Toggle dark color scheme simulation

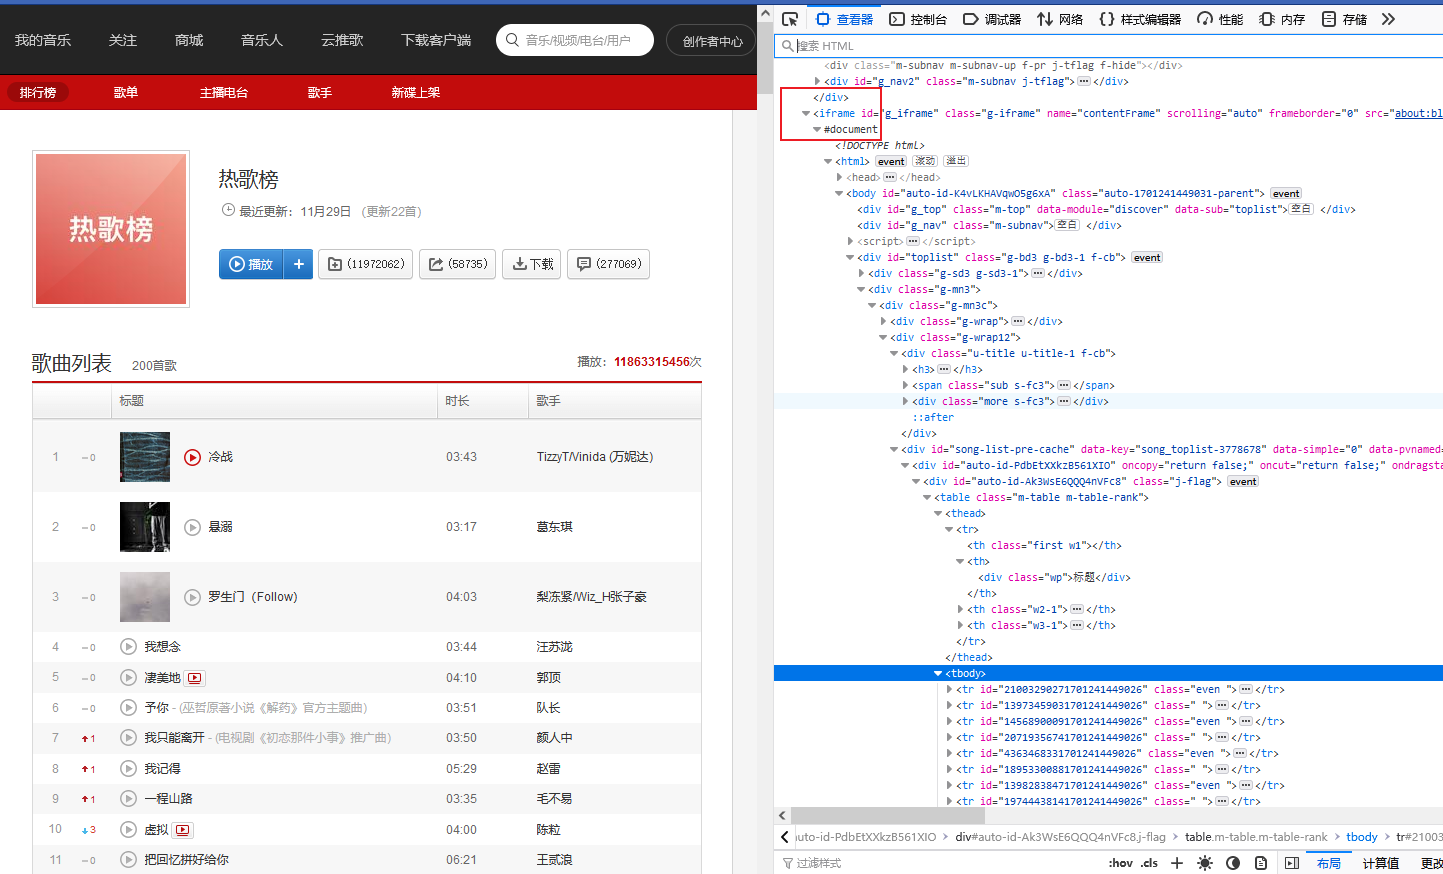(1233, 863)
